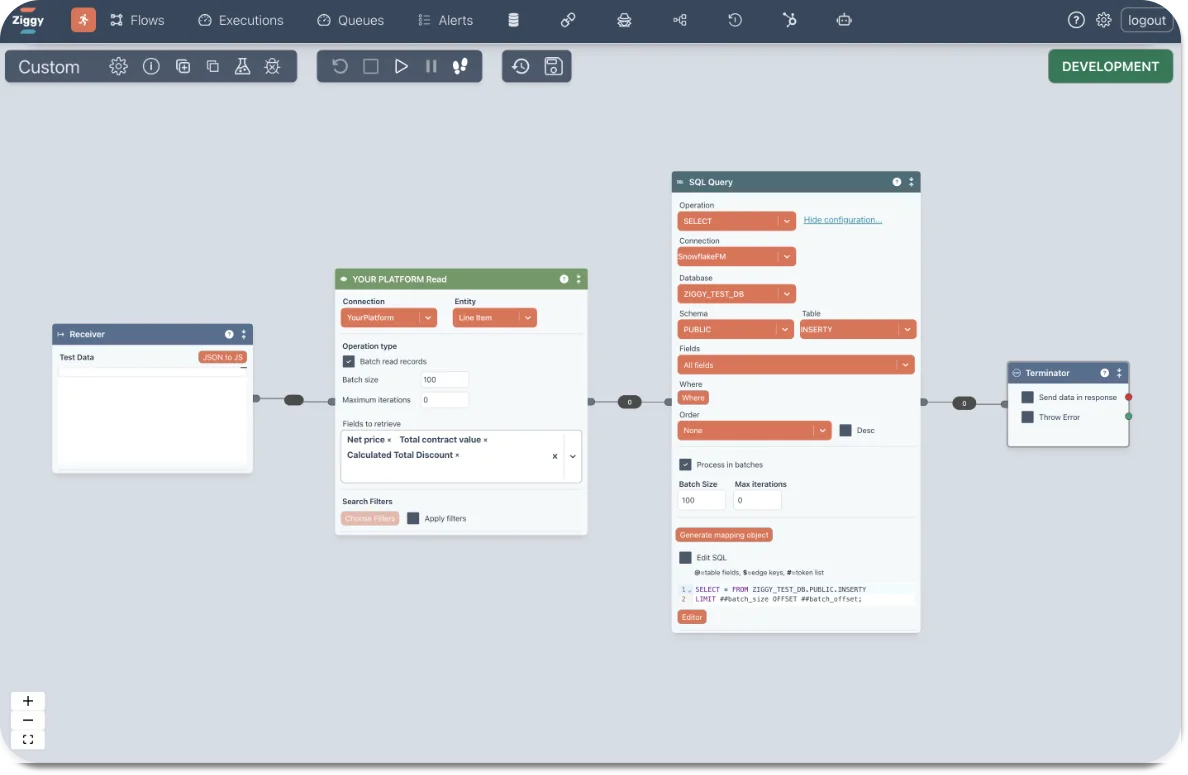1188x775 pixels.
Task: Click the play button in the flow toolbar
Action: click(x=401, y=67)
